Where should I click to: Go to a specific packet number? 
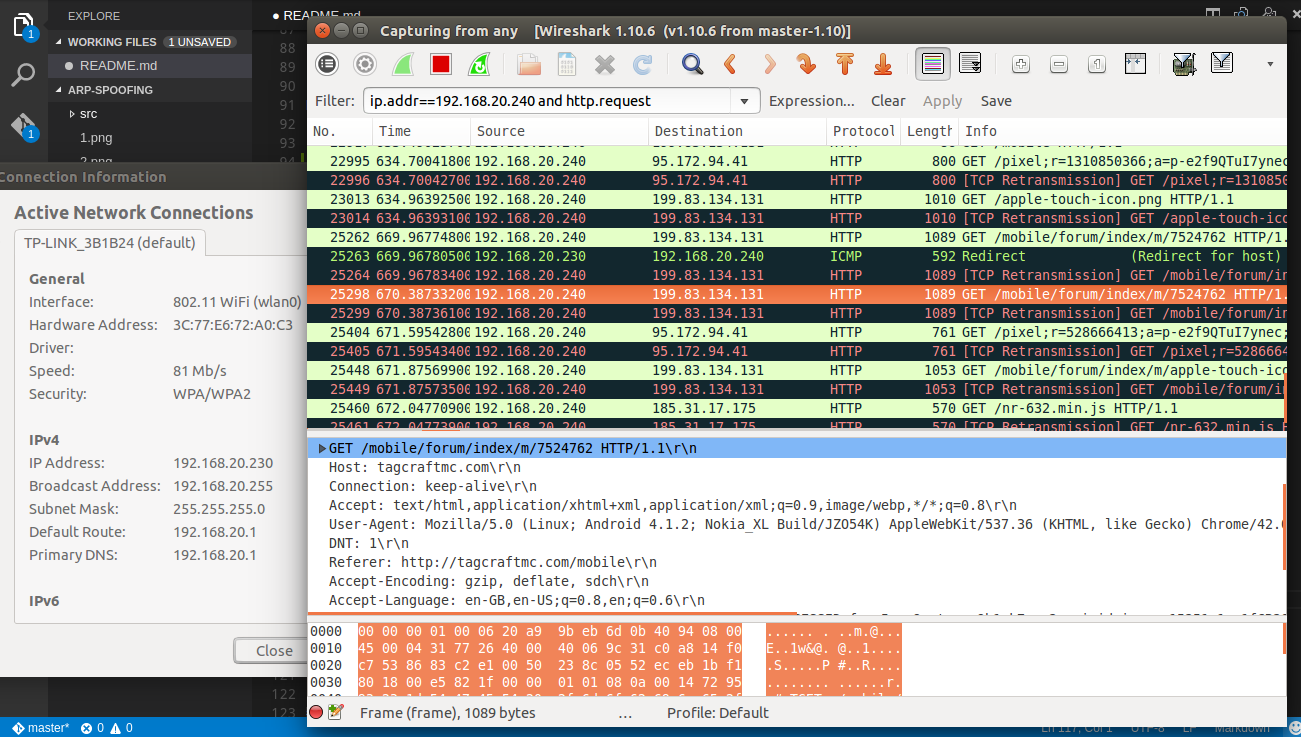(x=806, y=64)
